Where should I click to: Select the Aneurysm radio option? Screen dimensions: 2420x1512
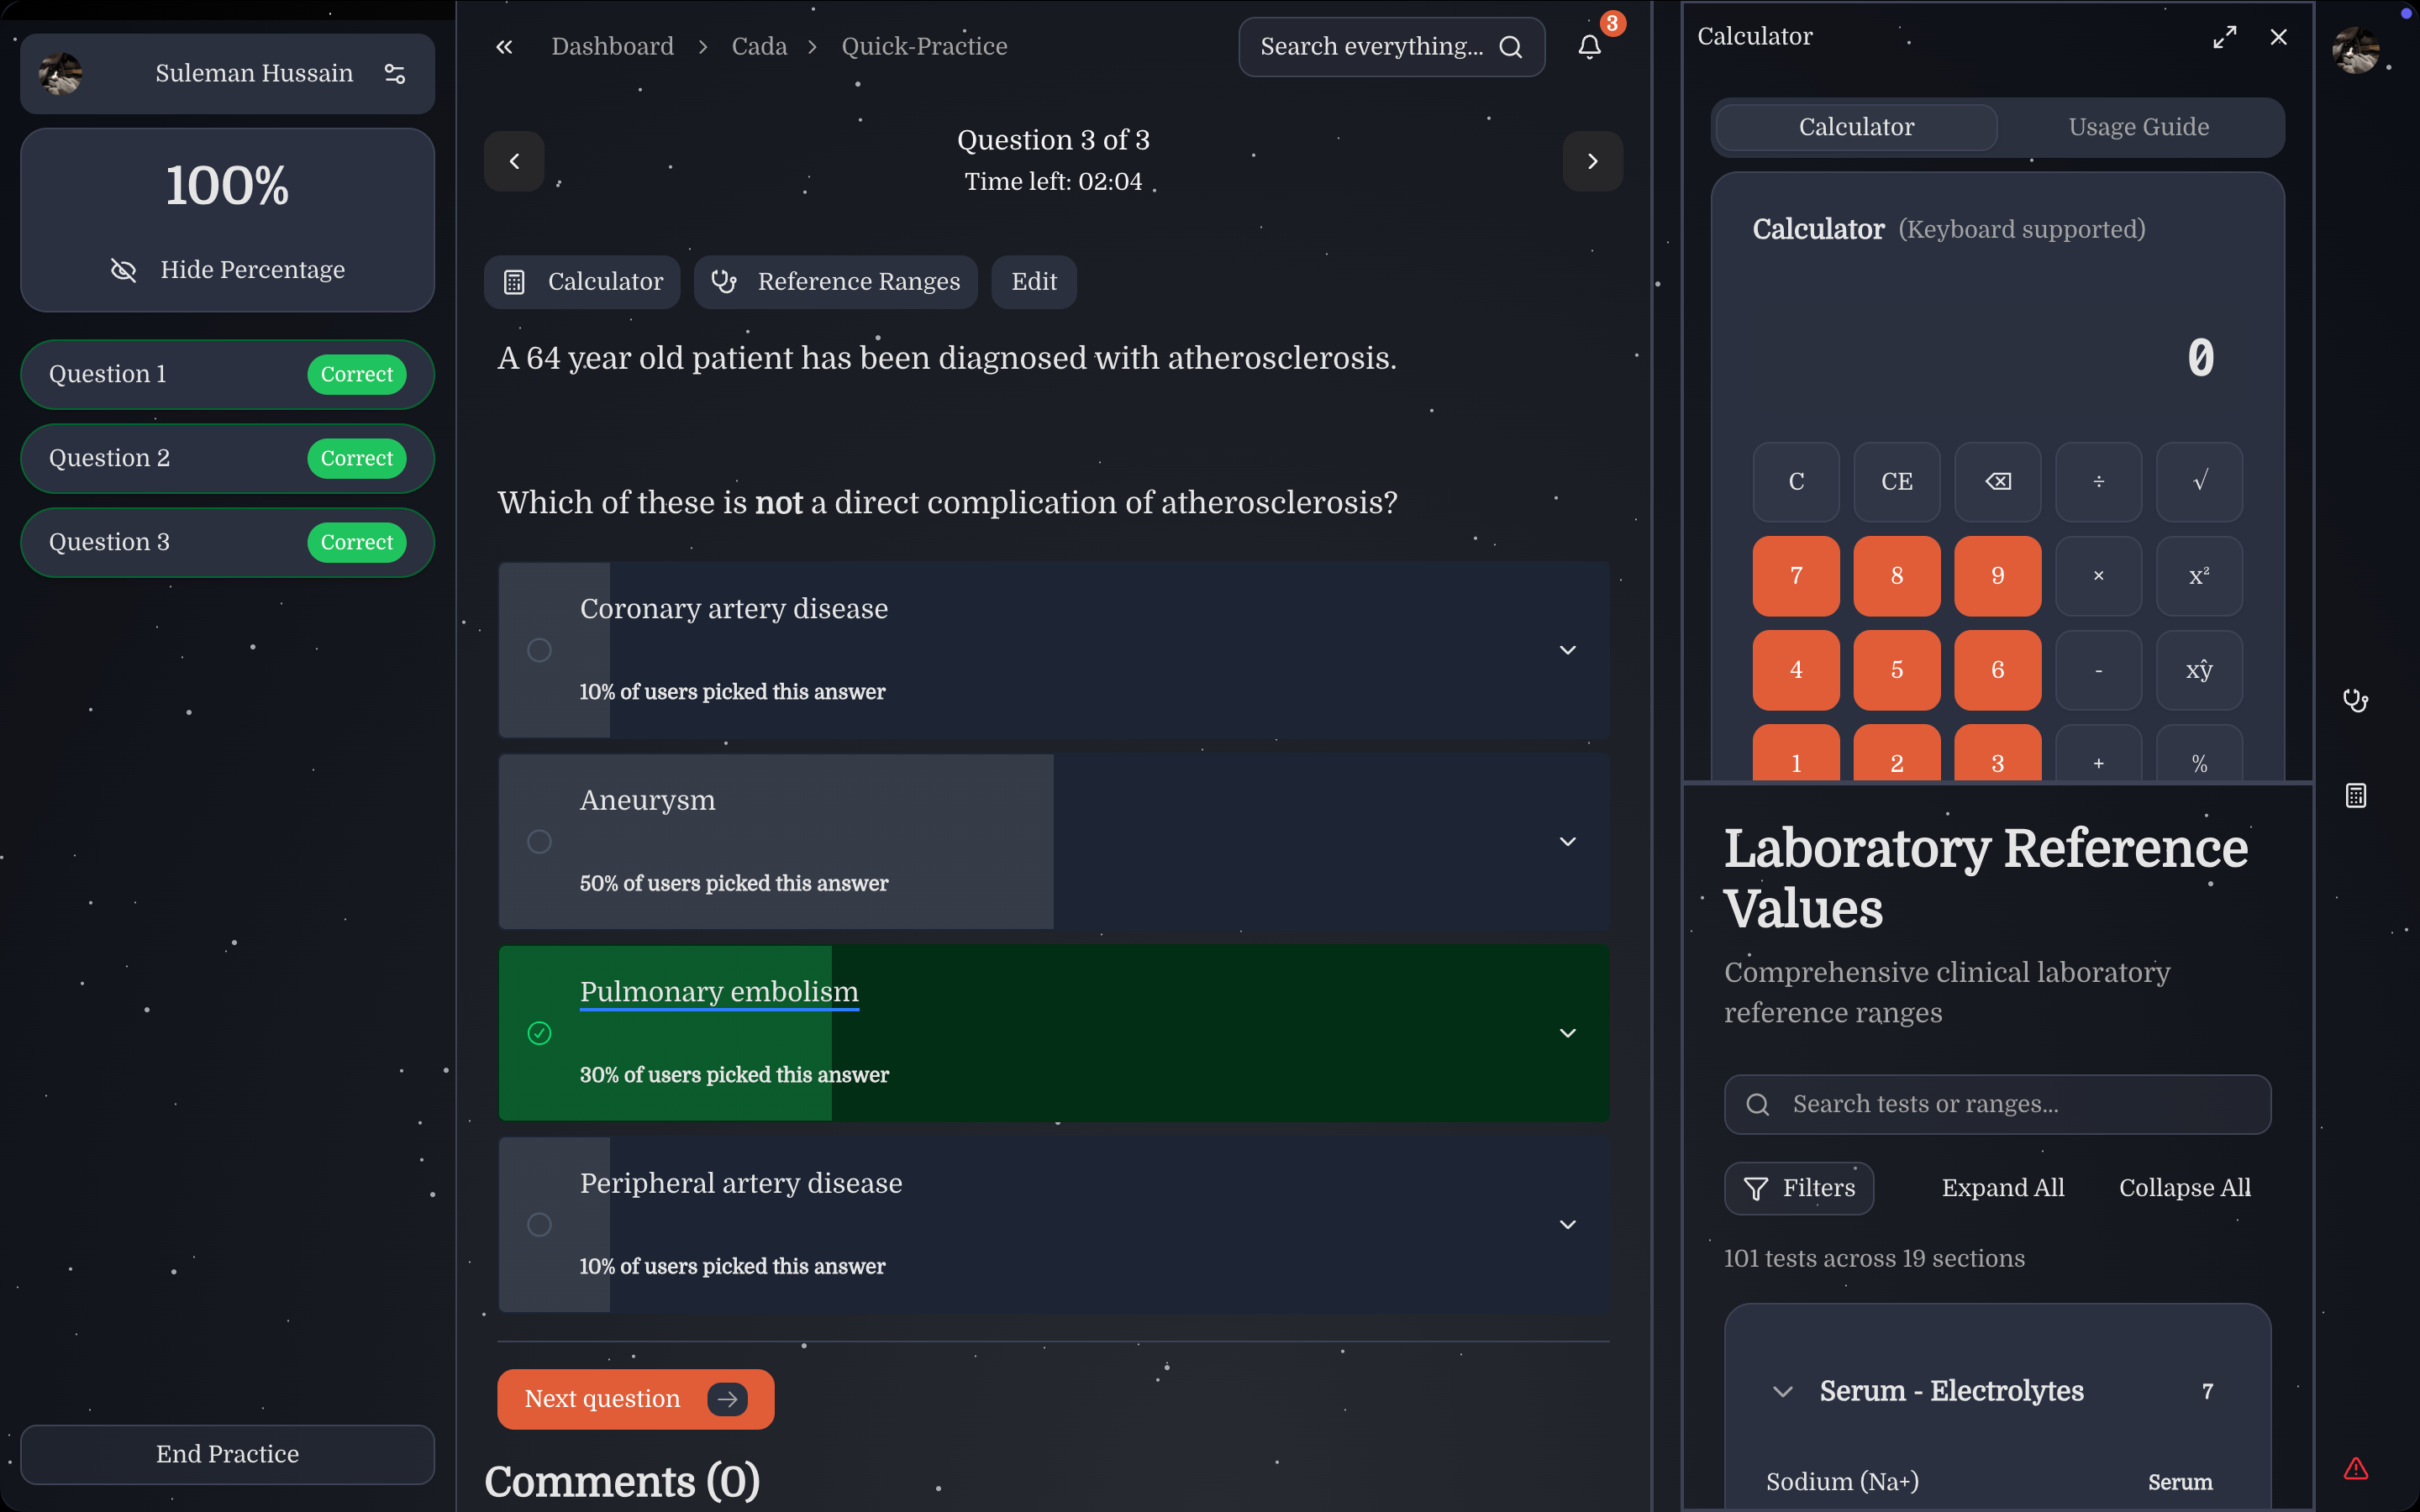(539, 842)
